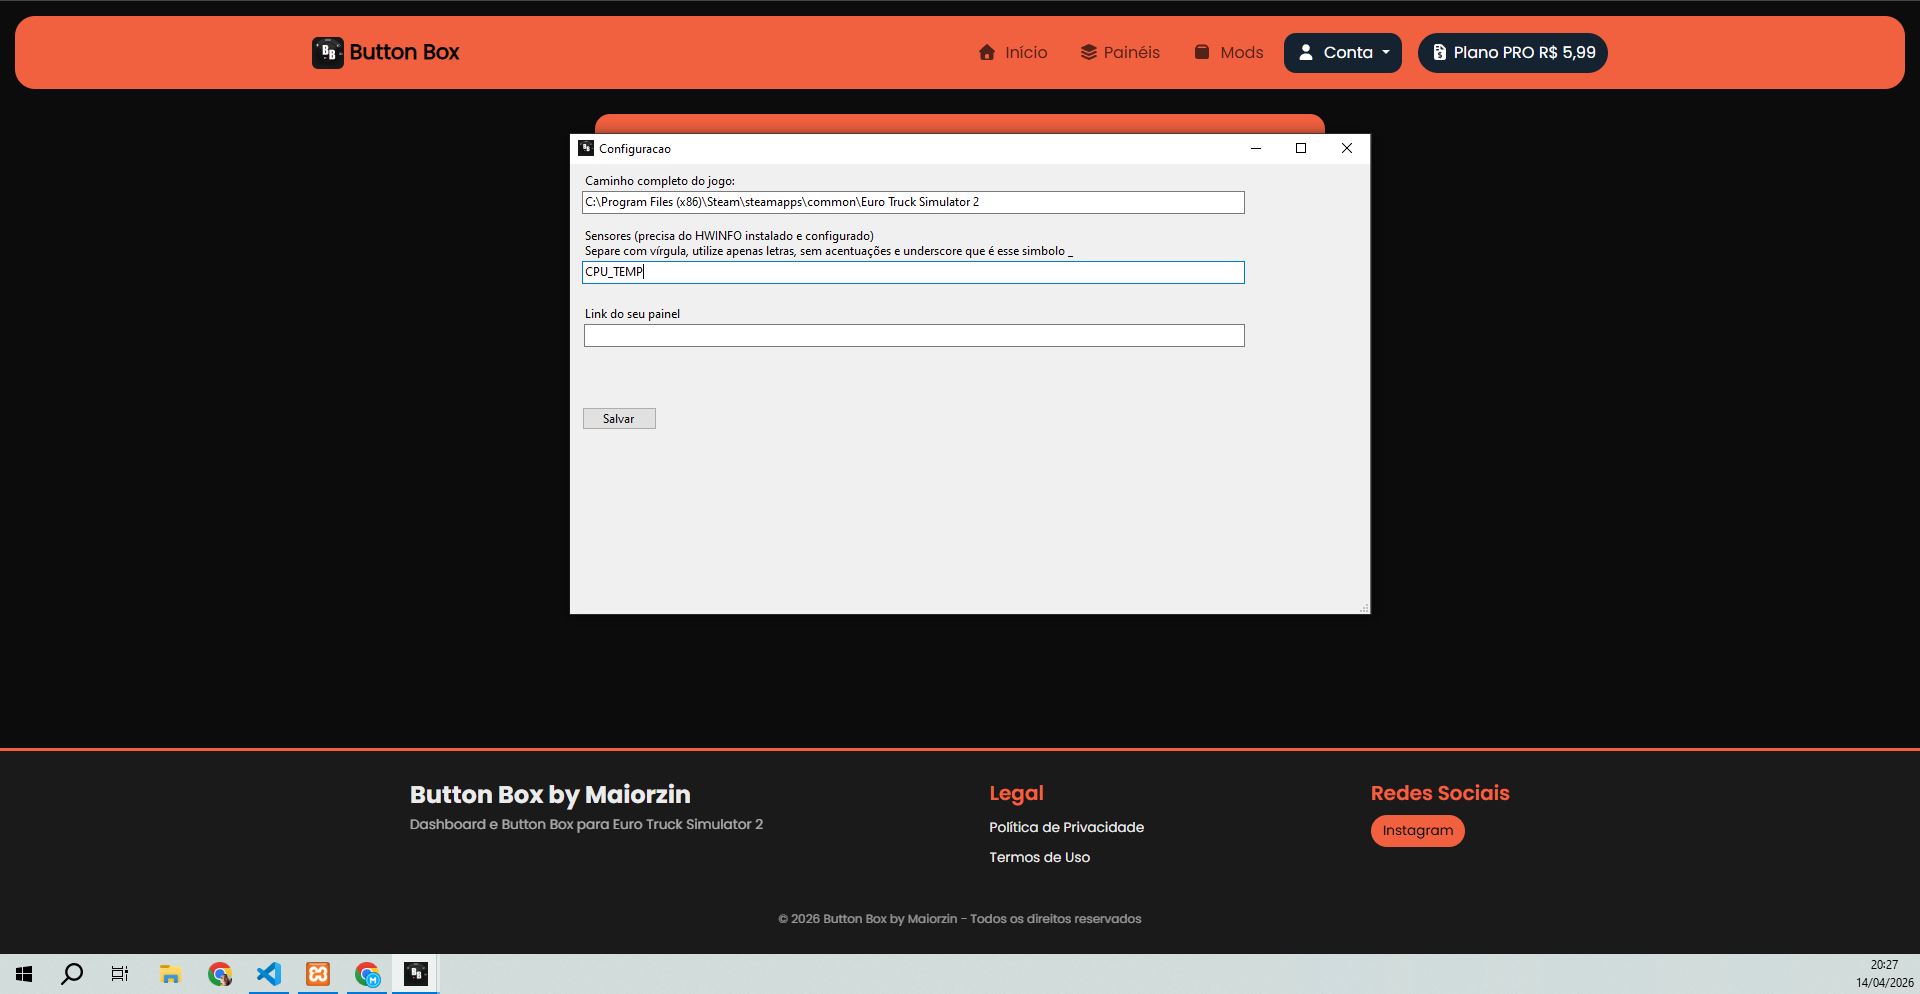Close the Configuracao window
Screen dimensions: 1920x994
(x=1347, y=148)
